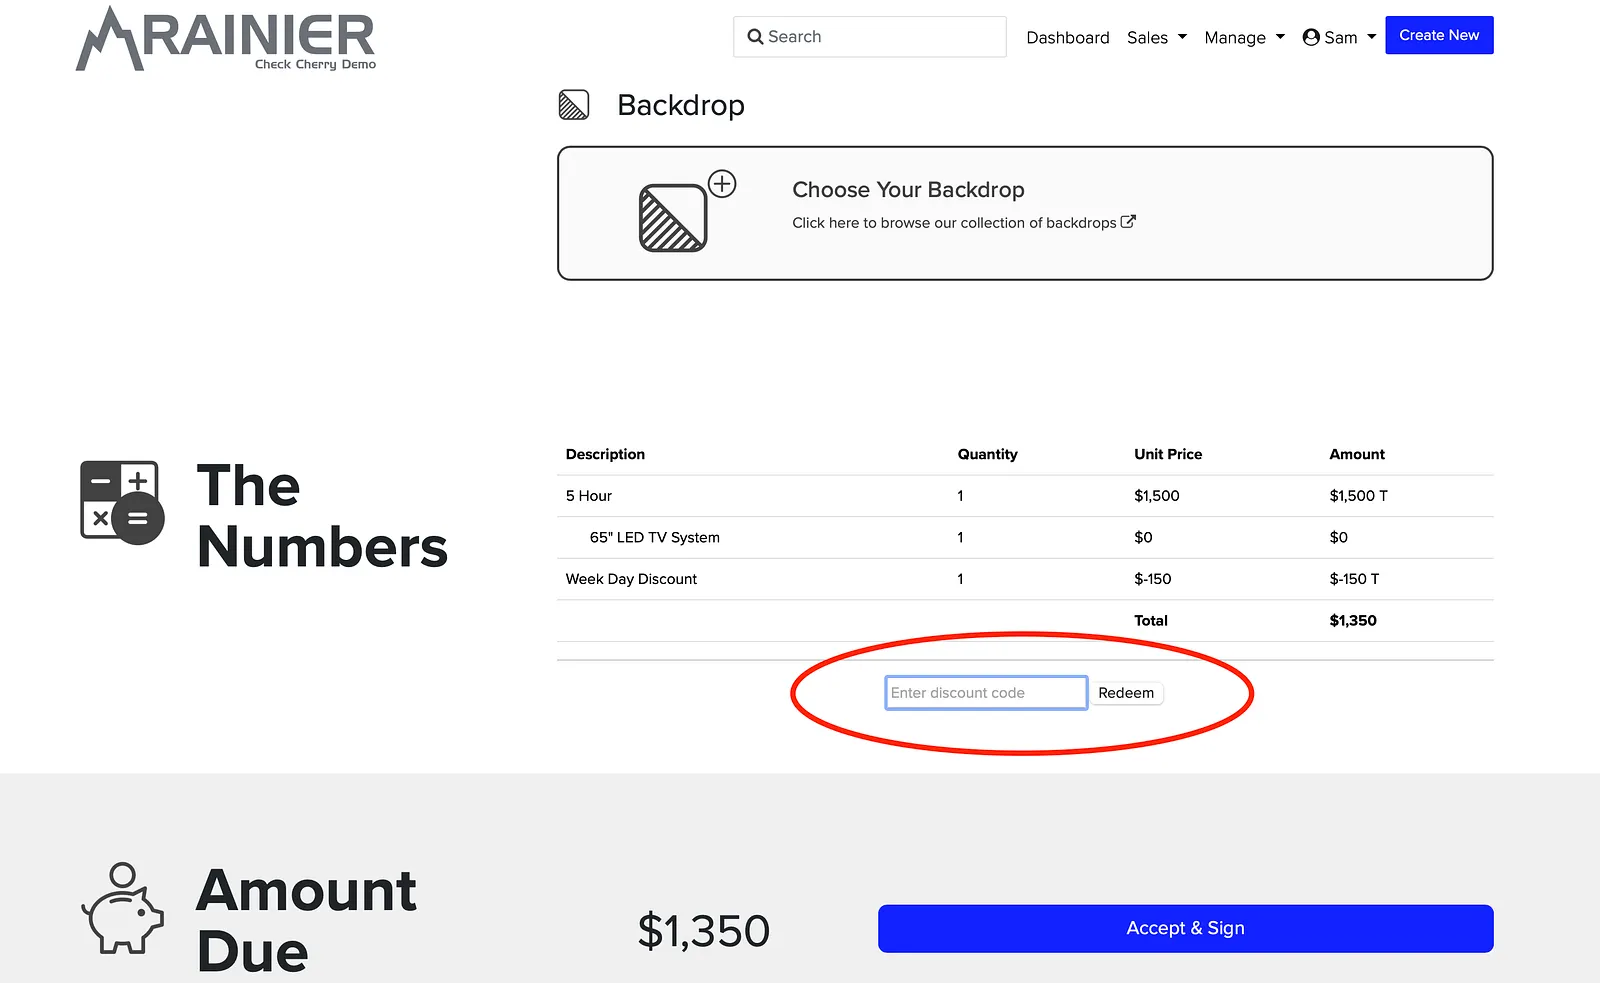Image resolution: width=1600 pixels, height=983 pixels.
Task: Click the Rainier mountain logo
Action: (x=226, y=38)
